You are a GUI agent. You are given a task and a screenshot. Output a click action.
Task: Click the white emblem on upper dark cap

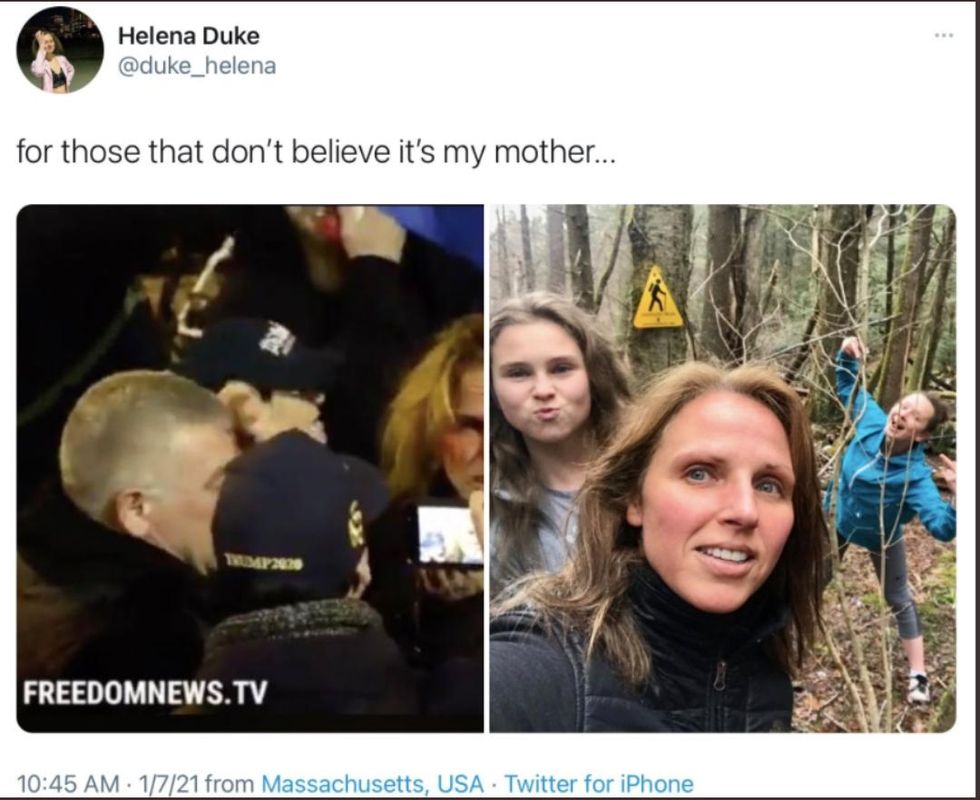tap(278, 340)
